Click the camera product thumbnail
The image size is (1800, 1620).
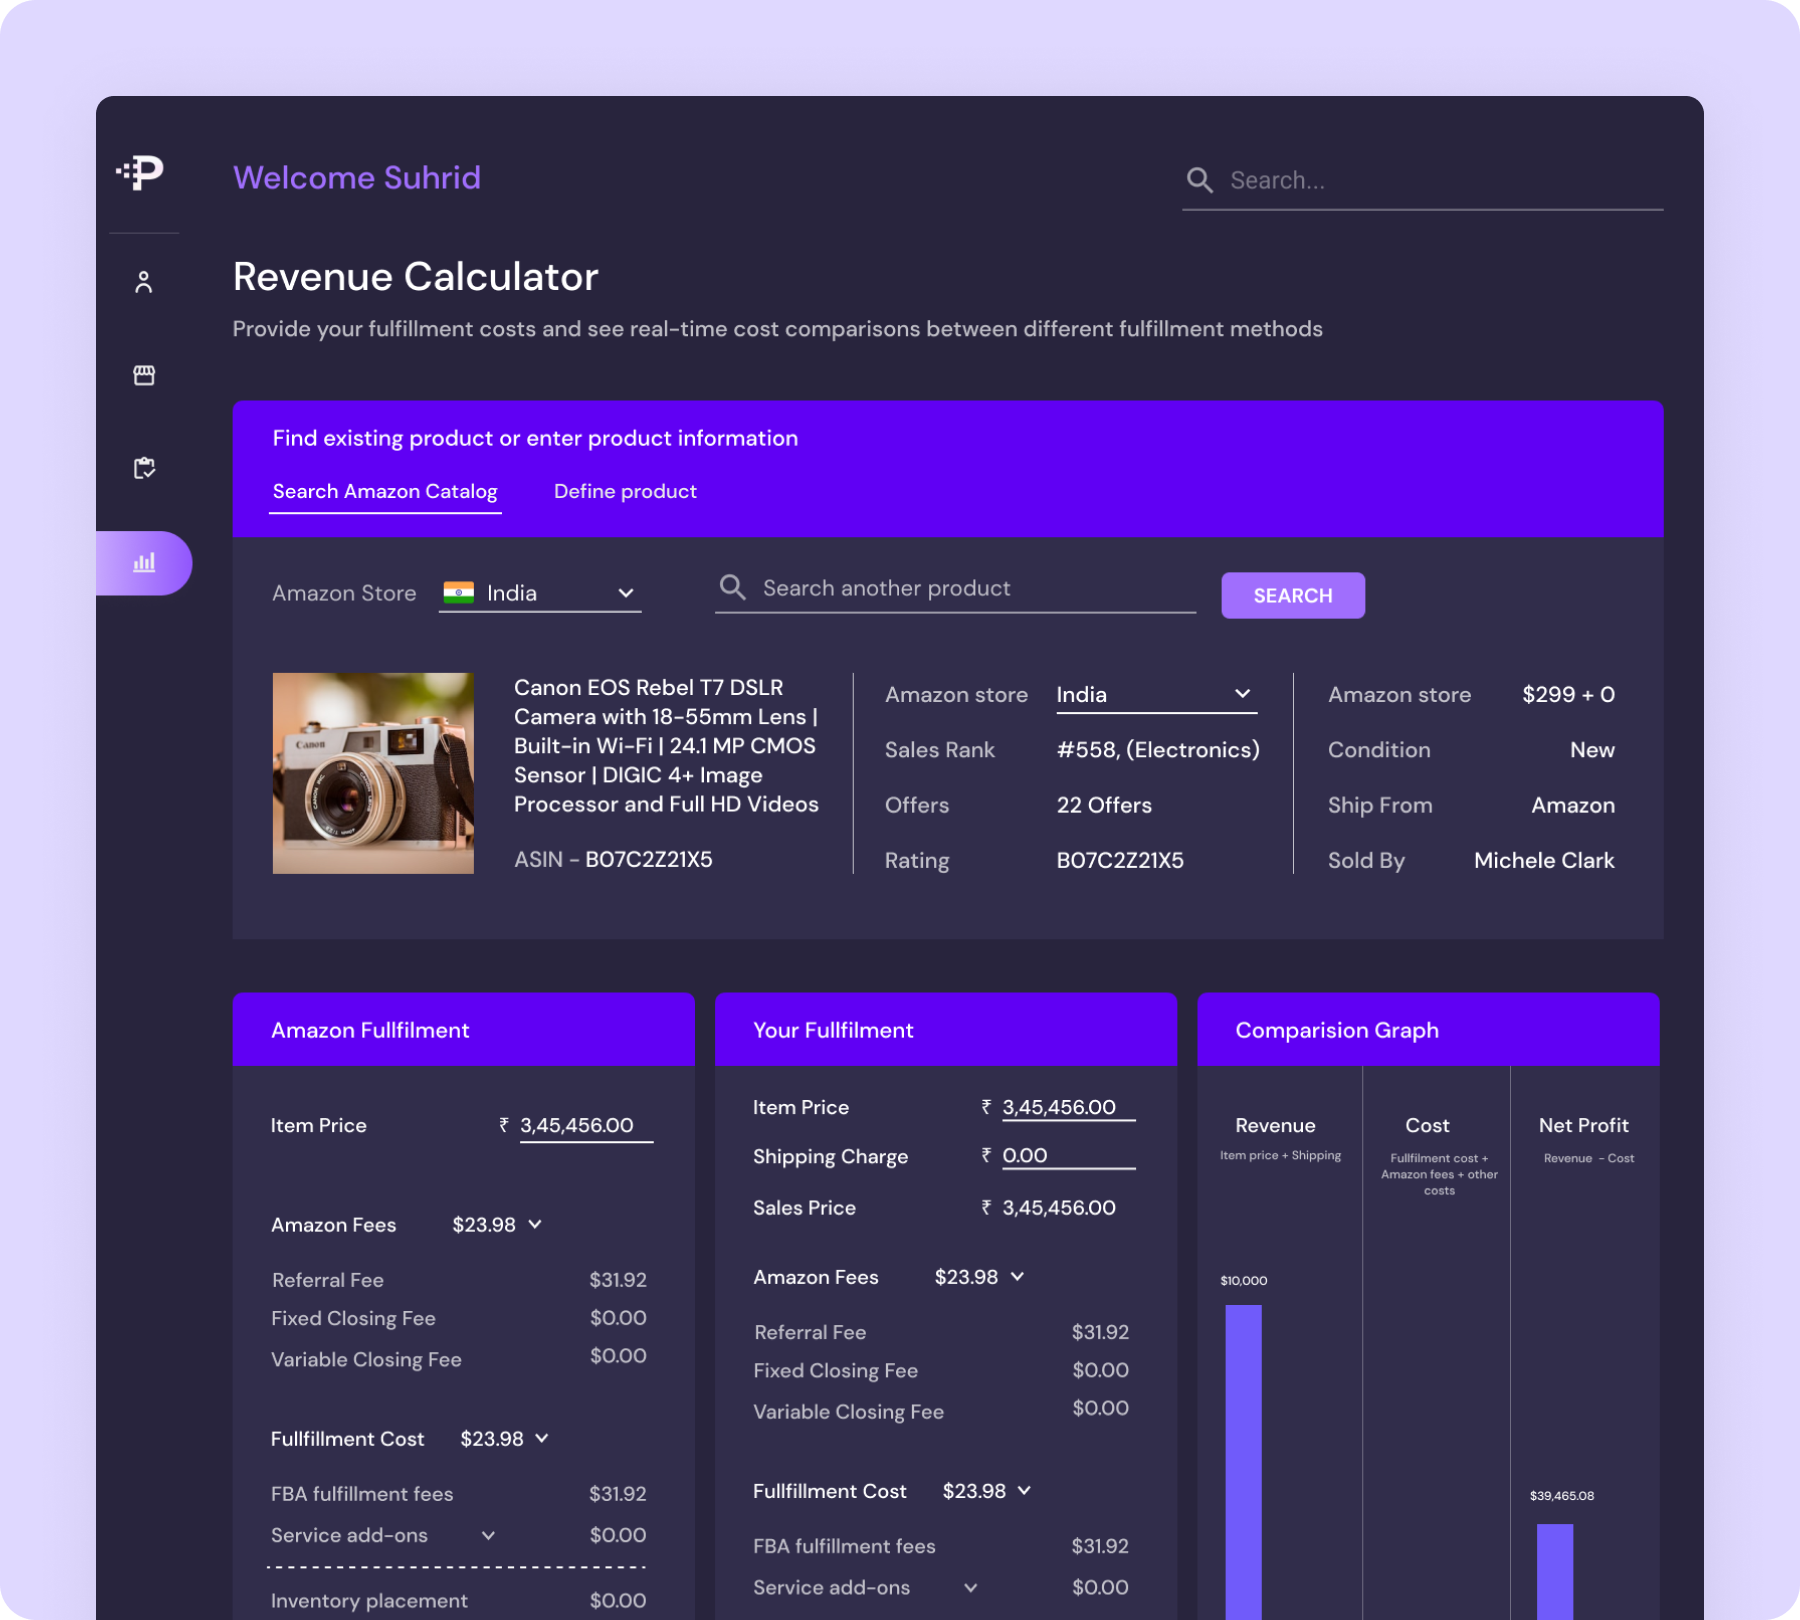[x=372, y=773]
